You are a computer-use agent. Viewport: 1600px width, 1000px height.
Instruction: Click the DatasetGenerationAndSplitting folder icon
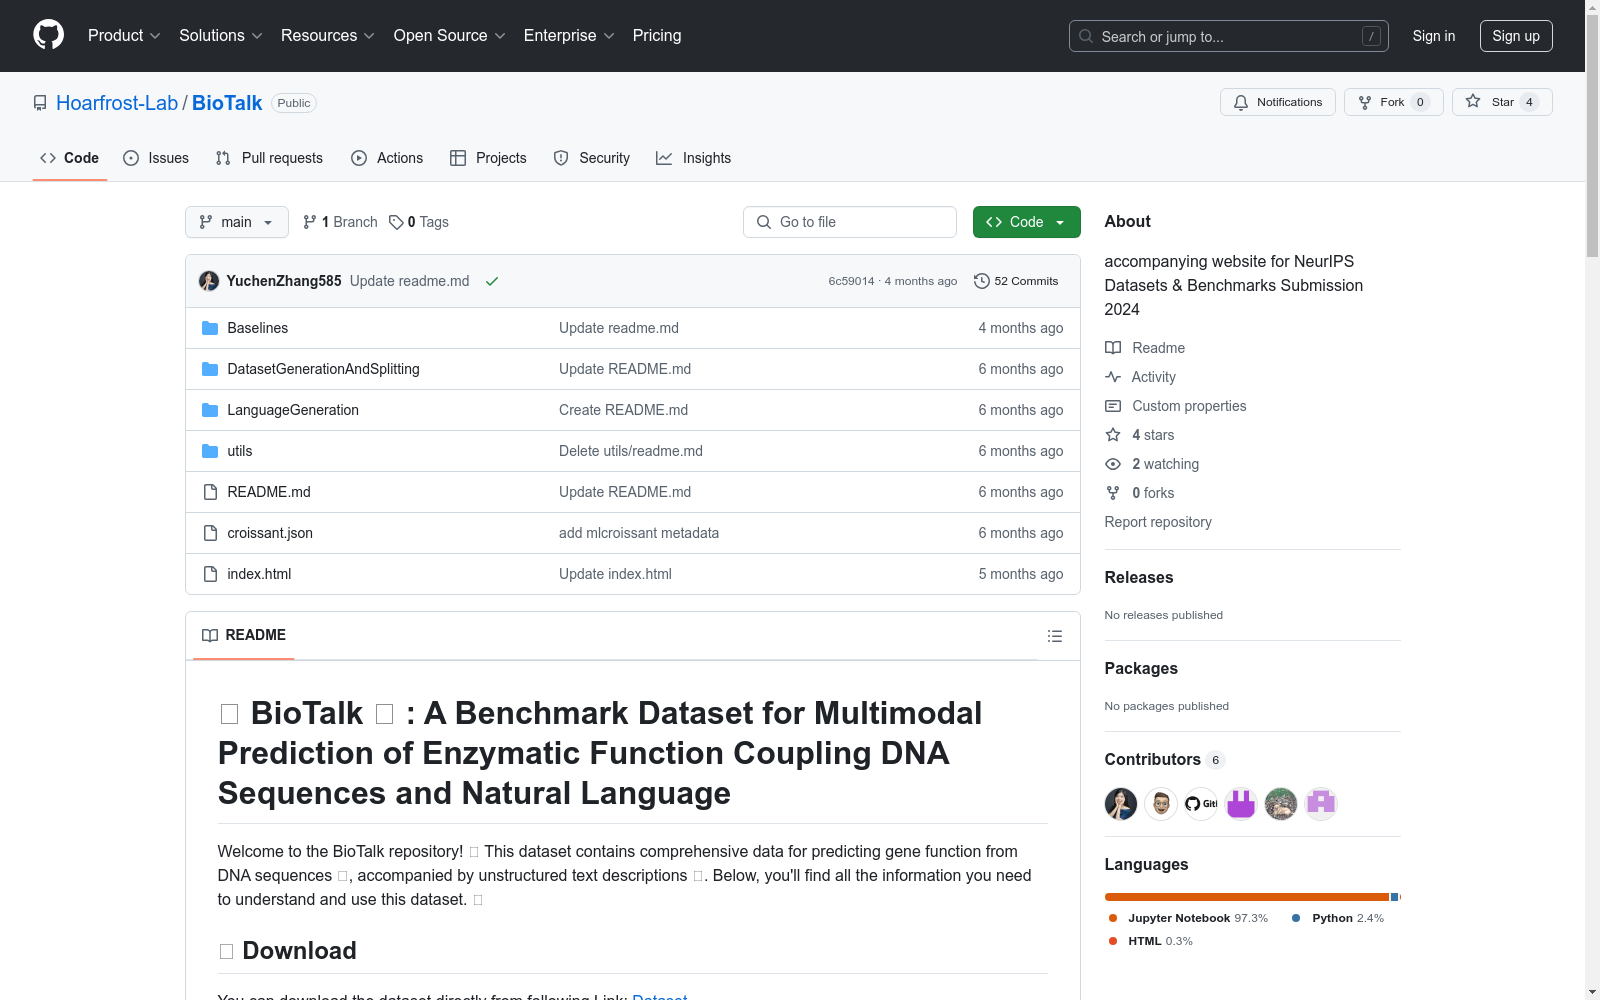[210, 369]
